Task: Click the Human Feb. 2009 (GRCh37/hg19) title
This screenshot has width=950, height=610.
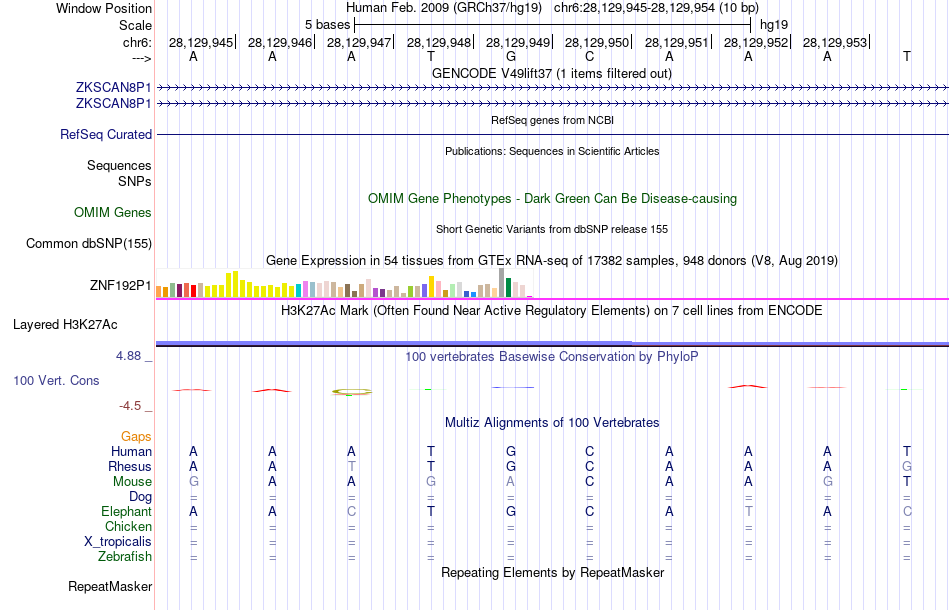Action: 445,8
